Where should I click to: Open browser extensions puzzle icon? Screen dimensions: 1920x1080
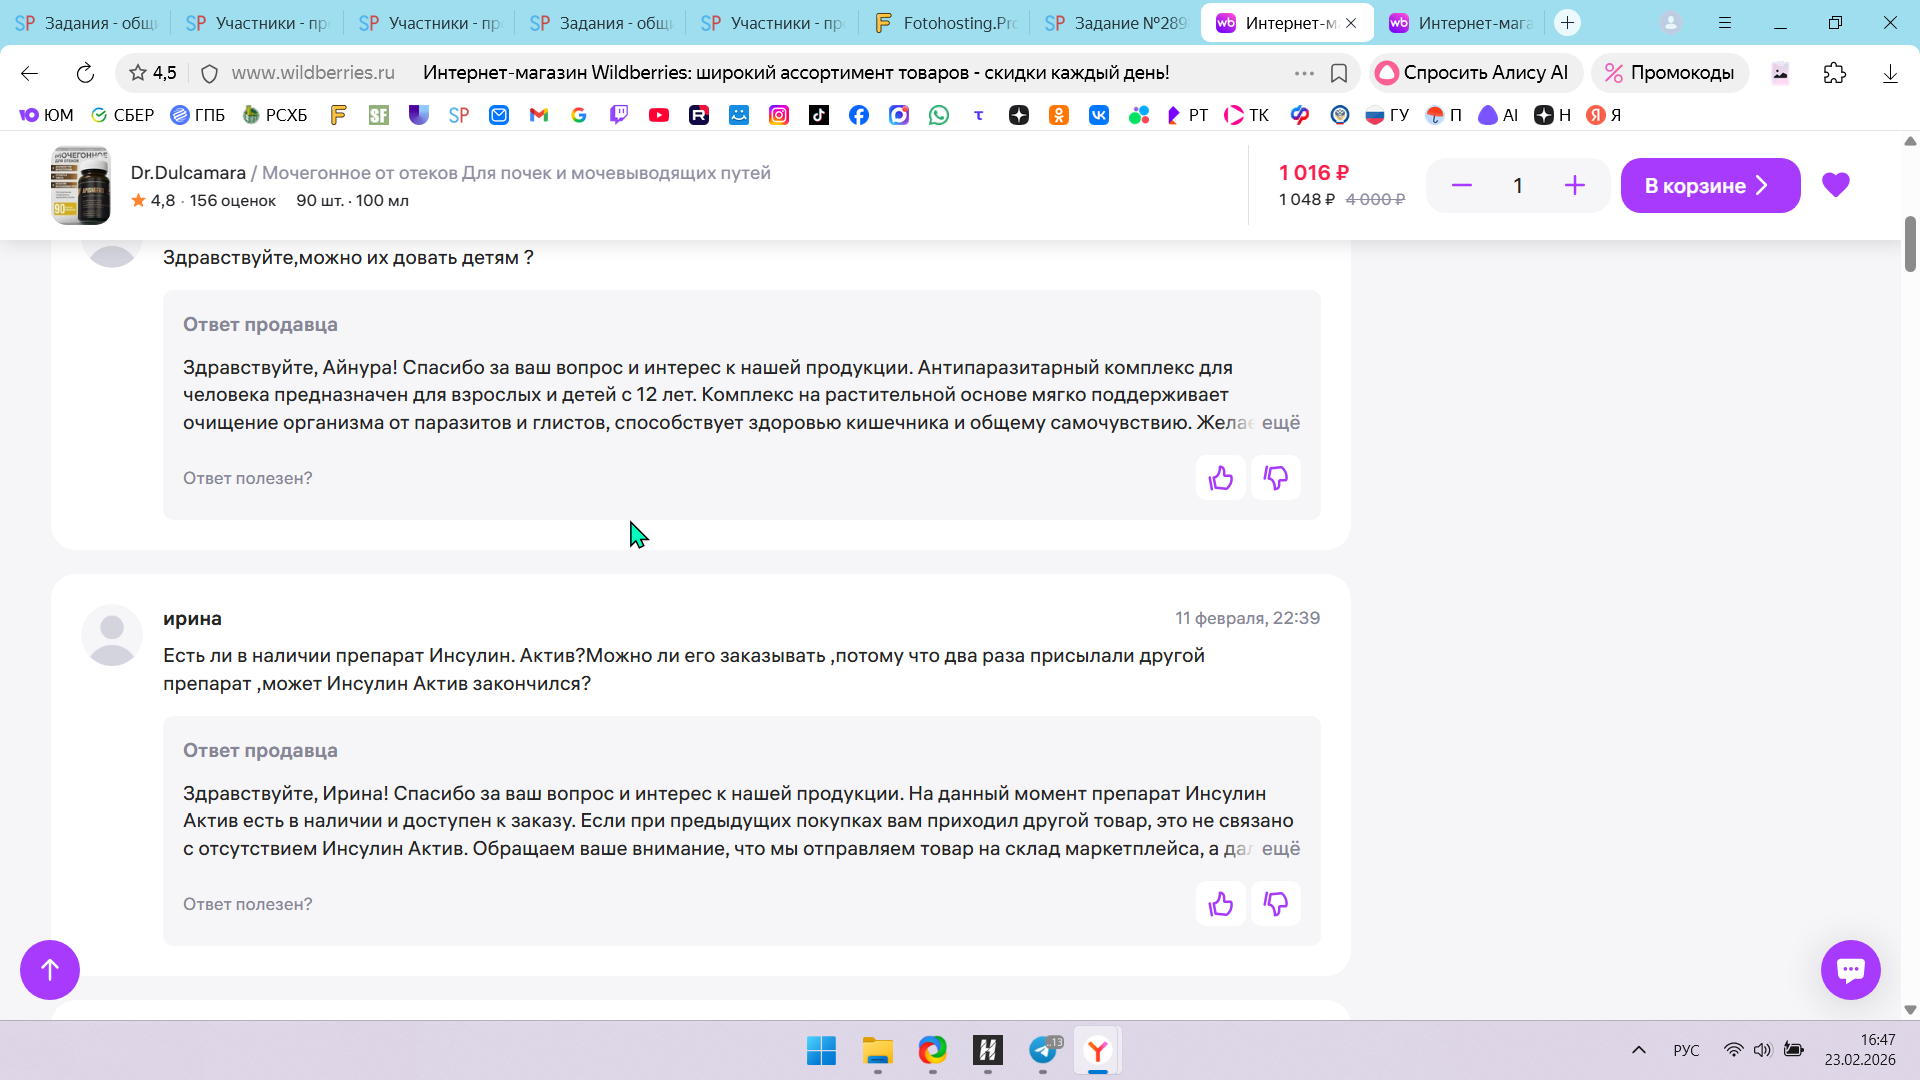(x=1834, y=73)
